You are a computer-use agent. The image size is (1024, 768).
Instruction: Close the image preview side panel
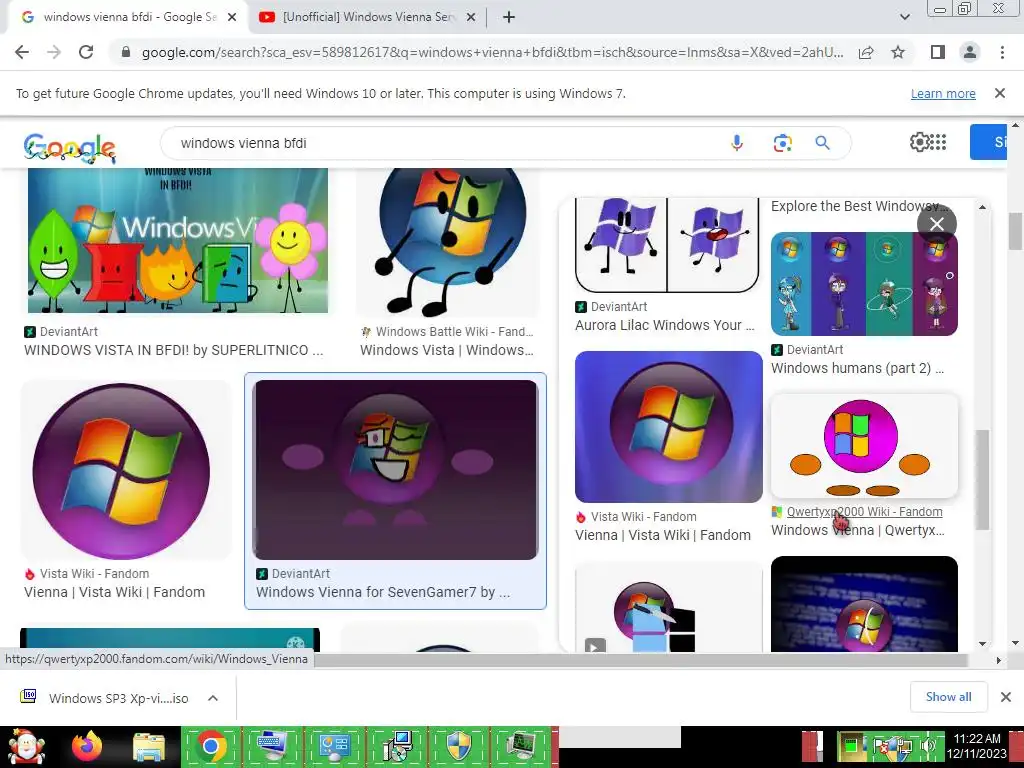click(x=936, y=224)
